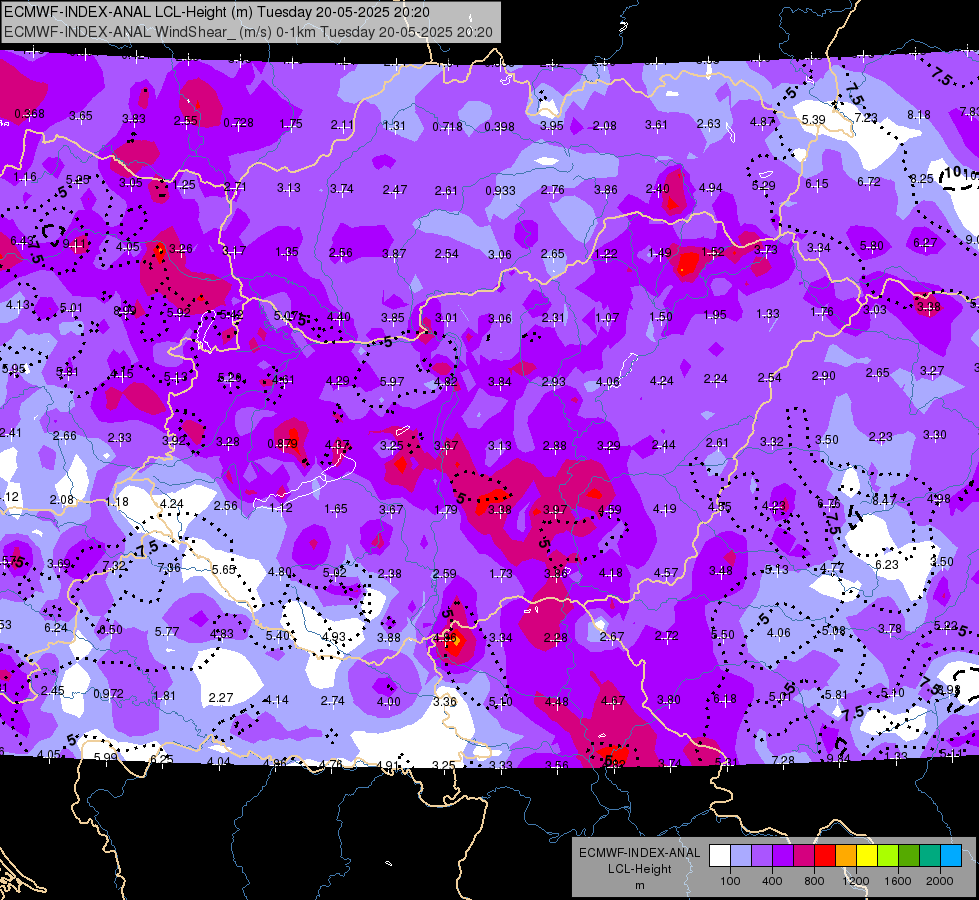Click the wind shear value 7.28
This screenshot has height=900, width=979.
pos(783,760)
